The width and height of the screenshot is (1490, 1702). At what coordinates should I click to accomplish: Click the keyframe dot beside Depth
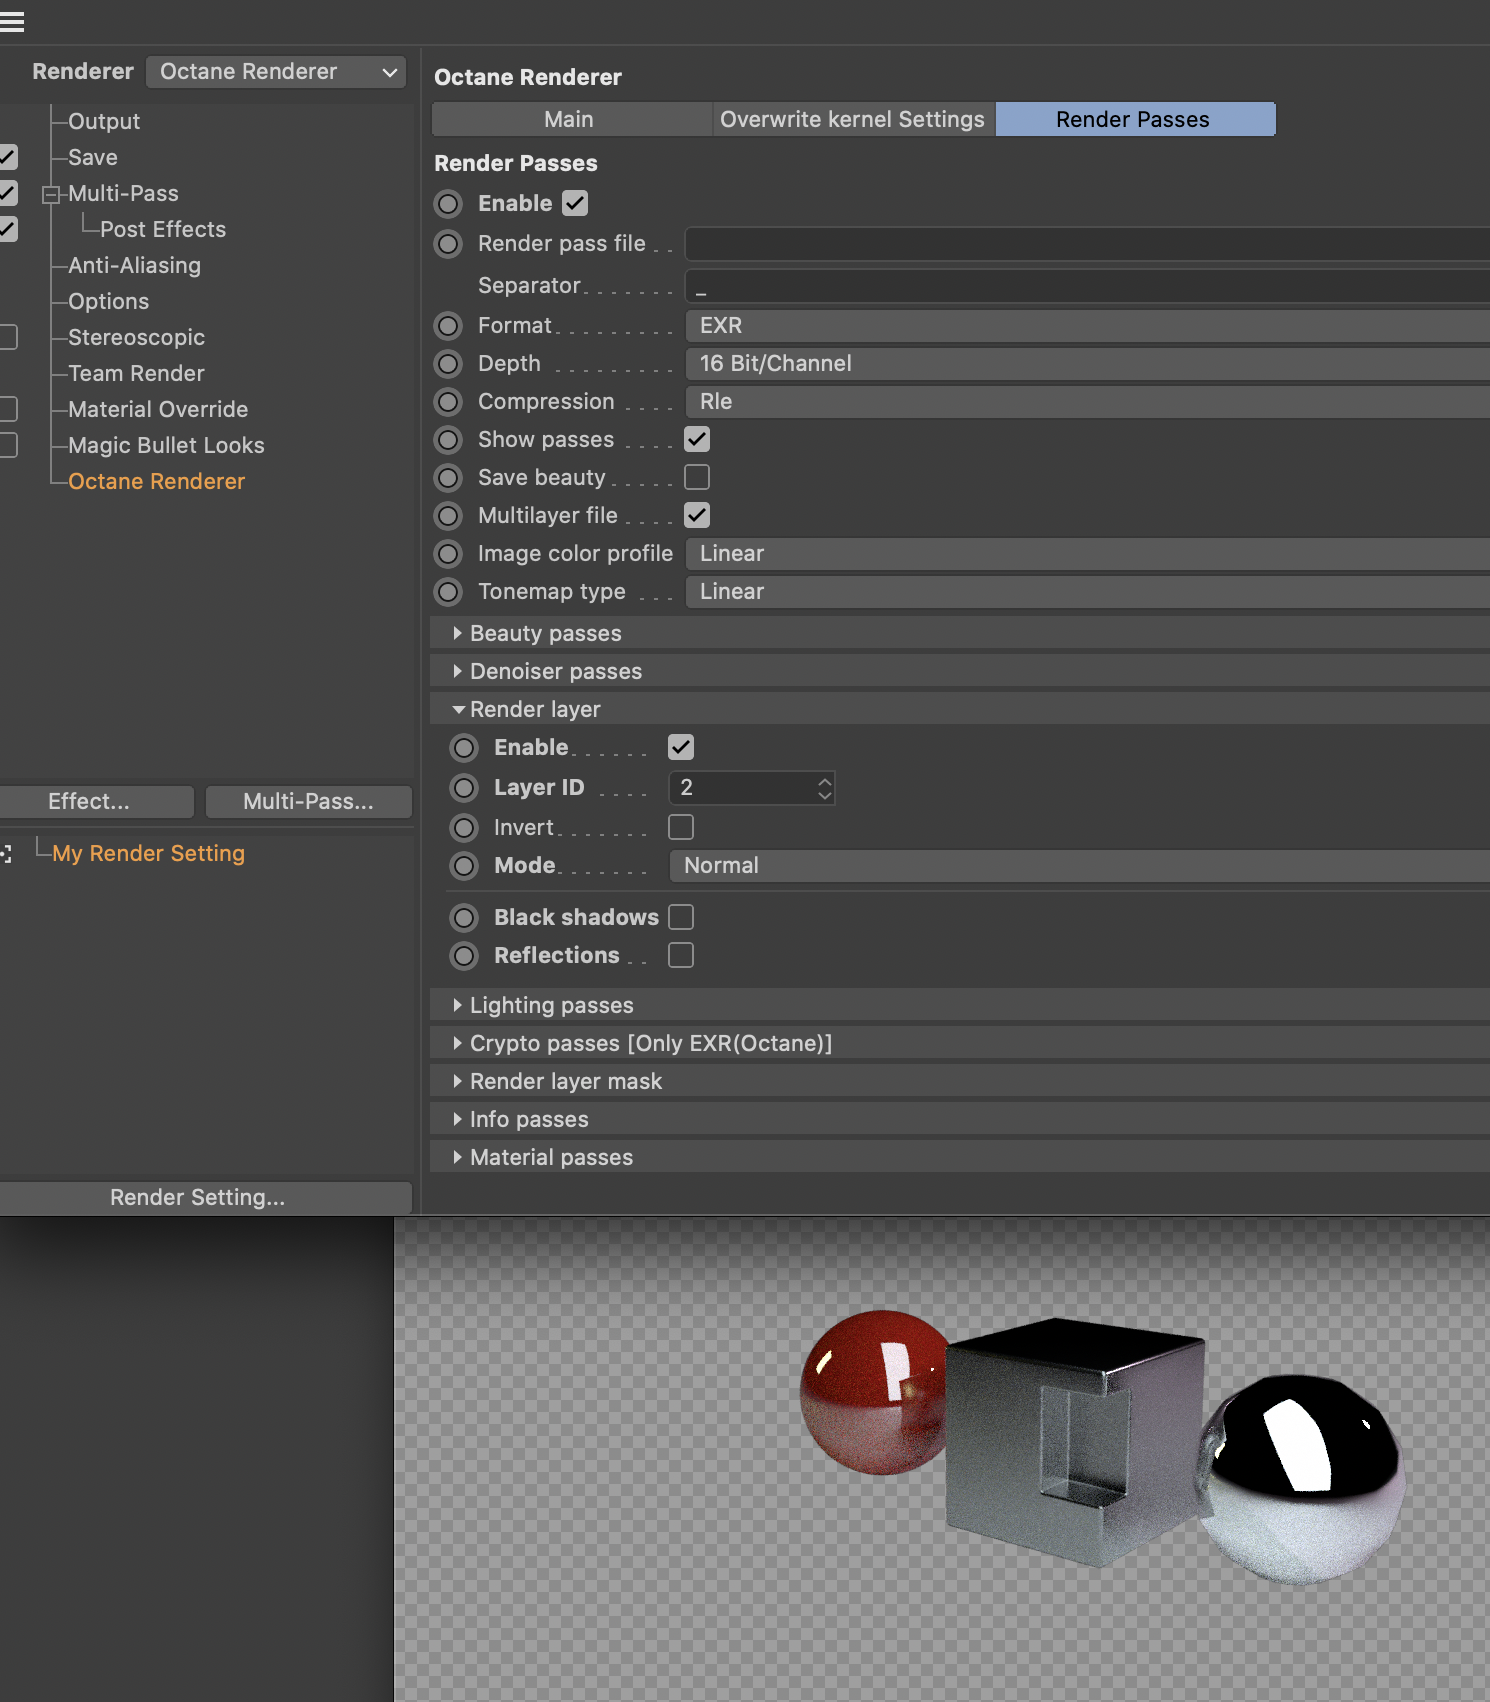(x=449, y=364)
